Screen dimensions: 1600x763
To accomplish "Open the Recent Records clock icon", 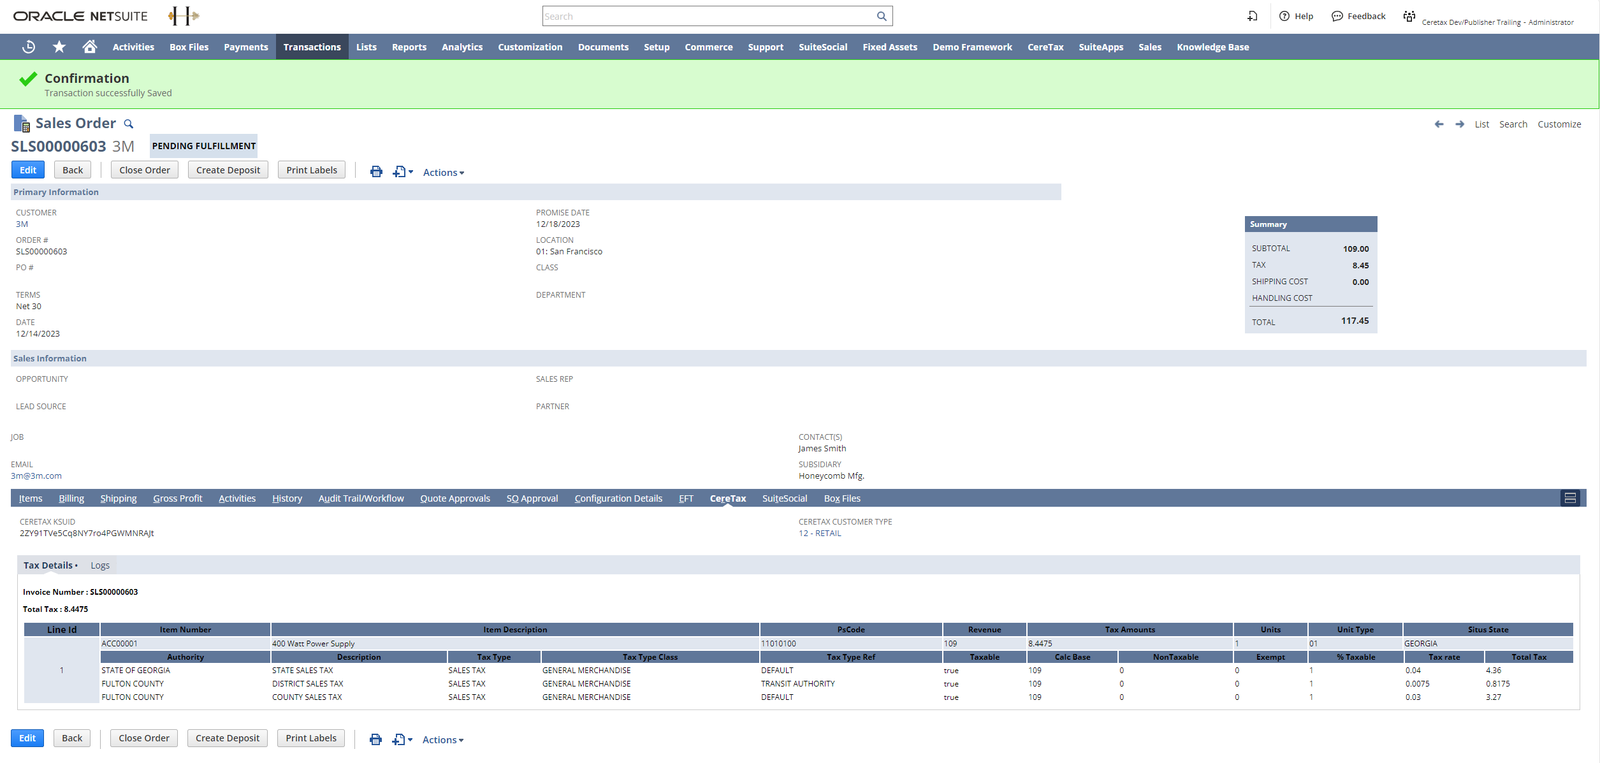I will (x=29, y=47).
